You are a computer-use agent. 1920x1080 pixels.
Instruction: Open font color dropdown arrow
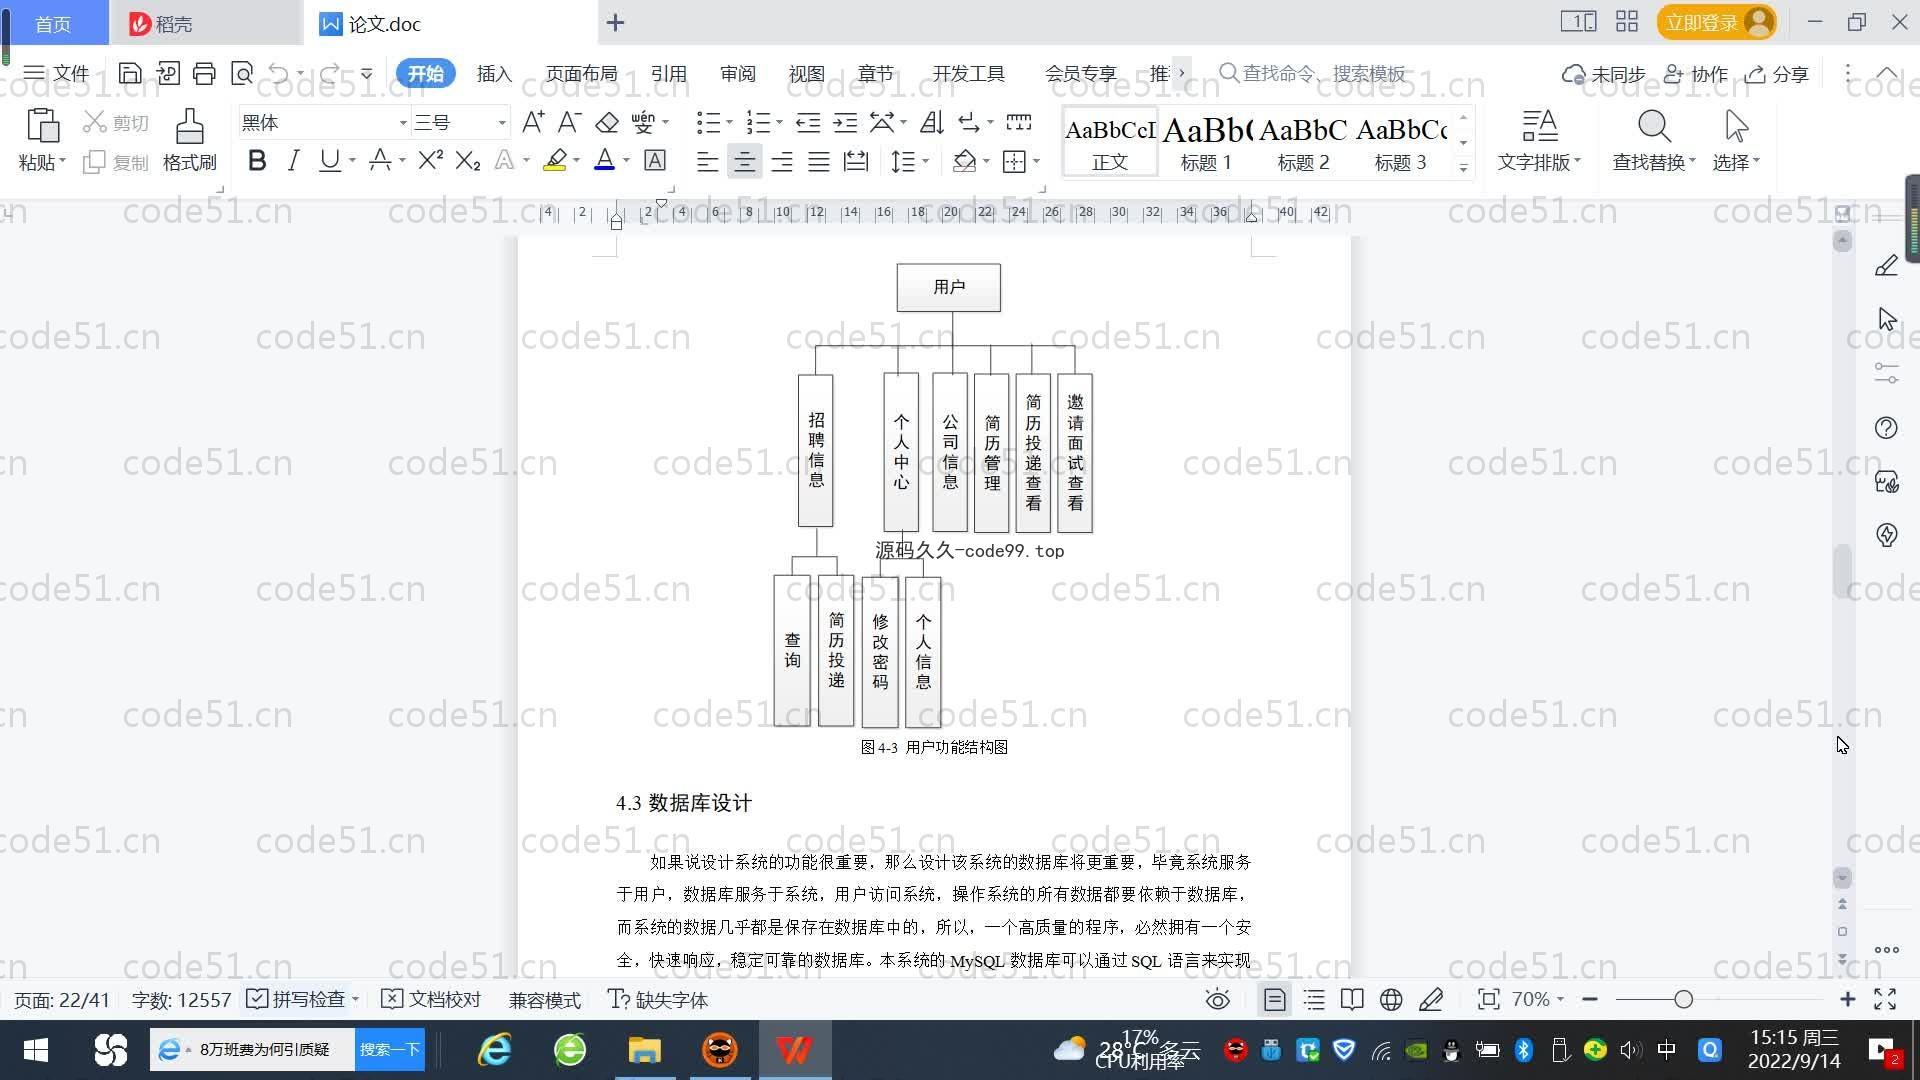click(626, 161)
